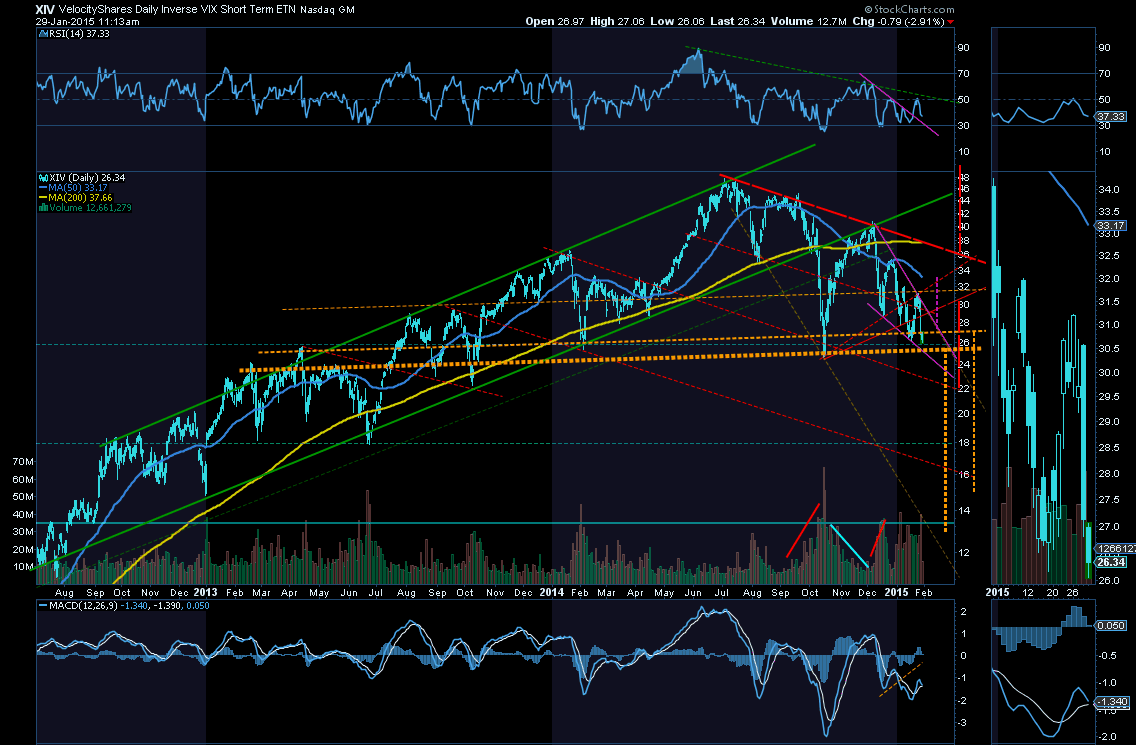Click the blue MA(50) line swatch in legend
1136x745 pixels.
pyautogui.click(x=43, y=188)
